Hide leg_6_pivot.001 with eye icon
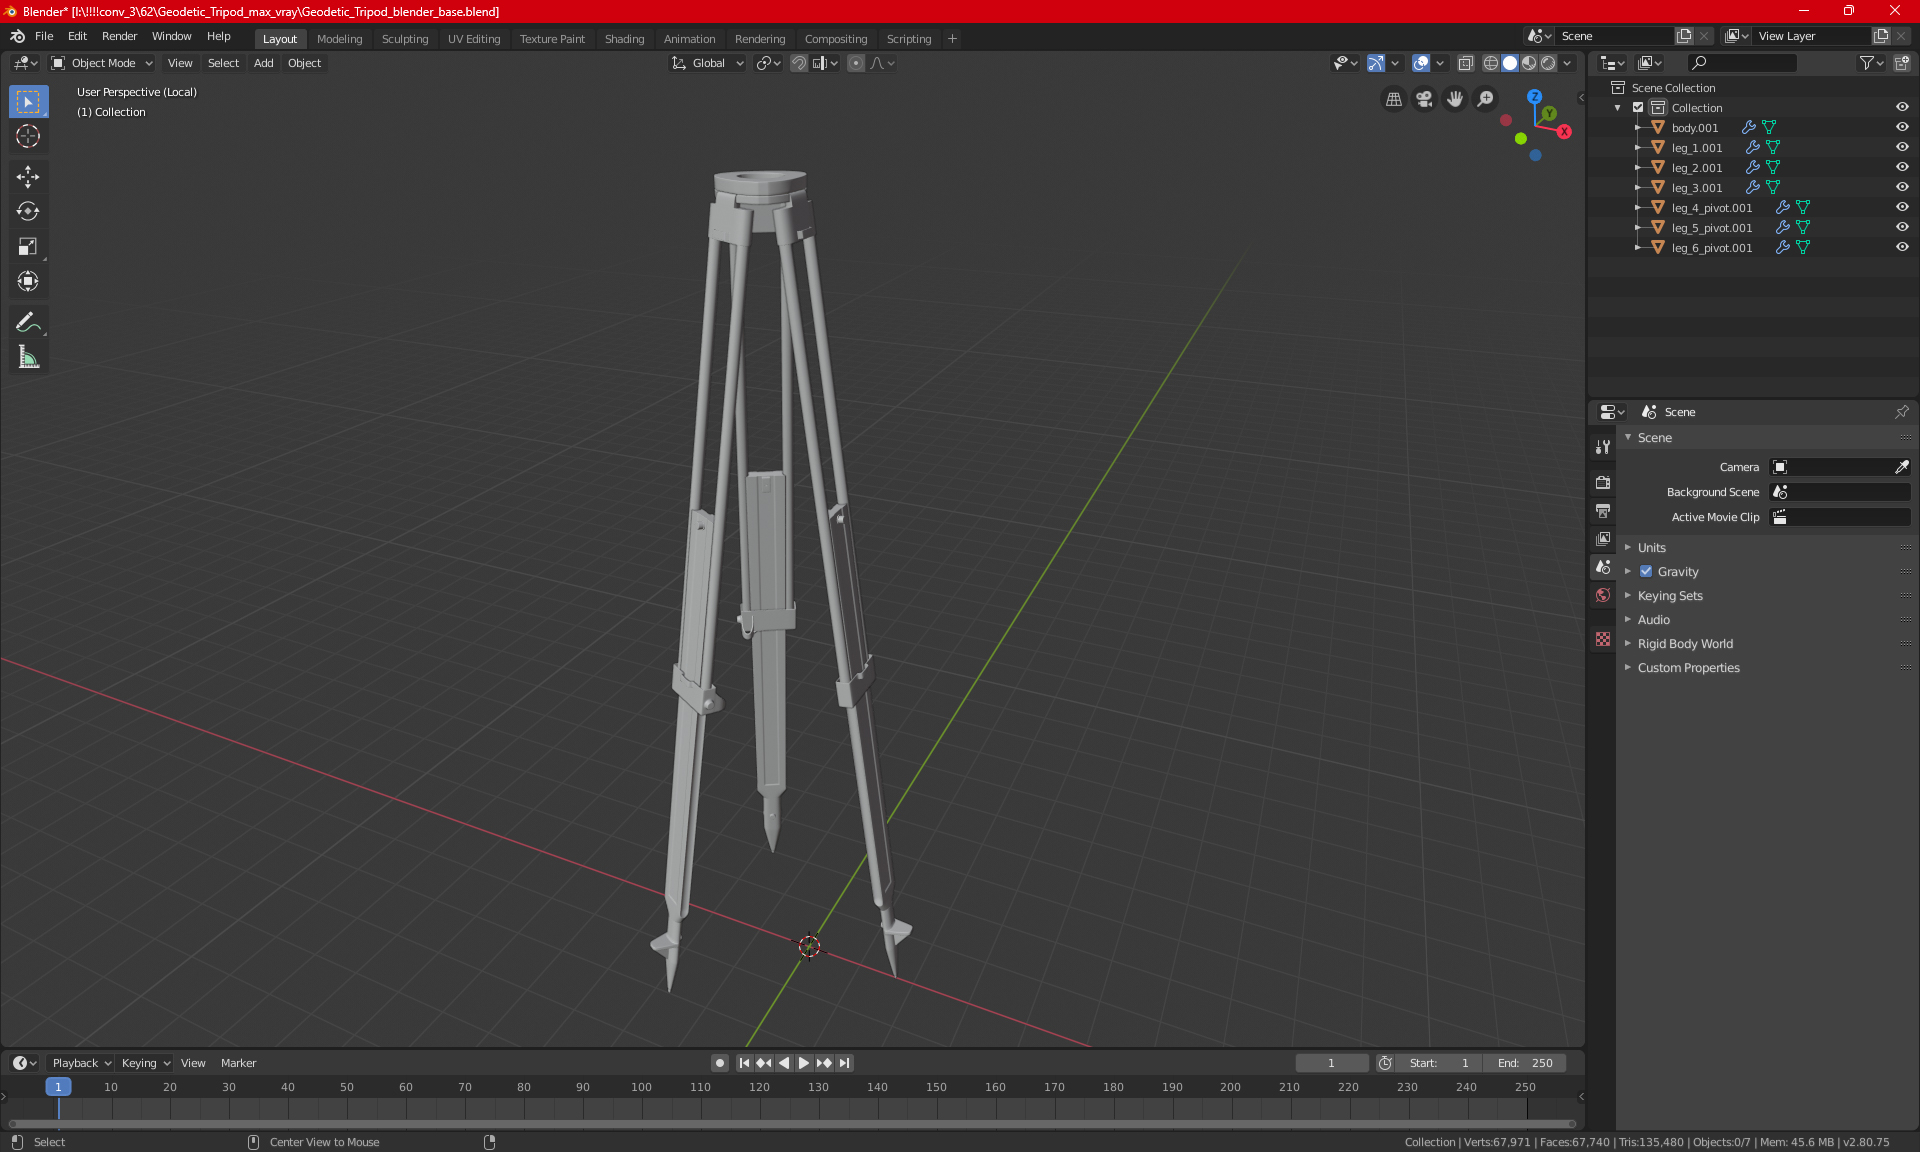This screenshot has width=1920, height=1152. pos(1902,248)
